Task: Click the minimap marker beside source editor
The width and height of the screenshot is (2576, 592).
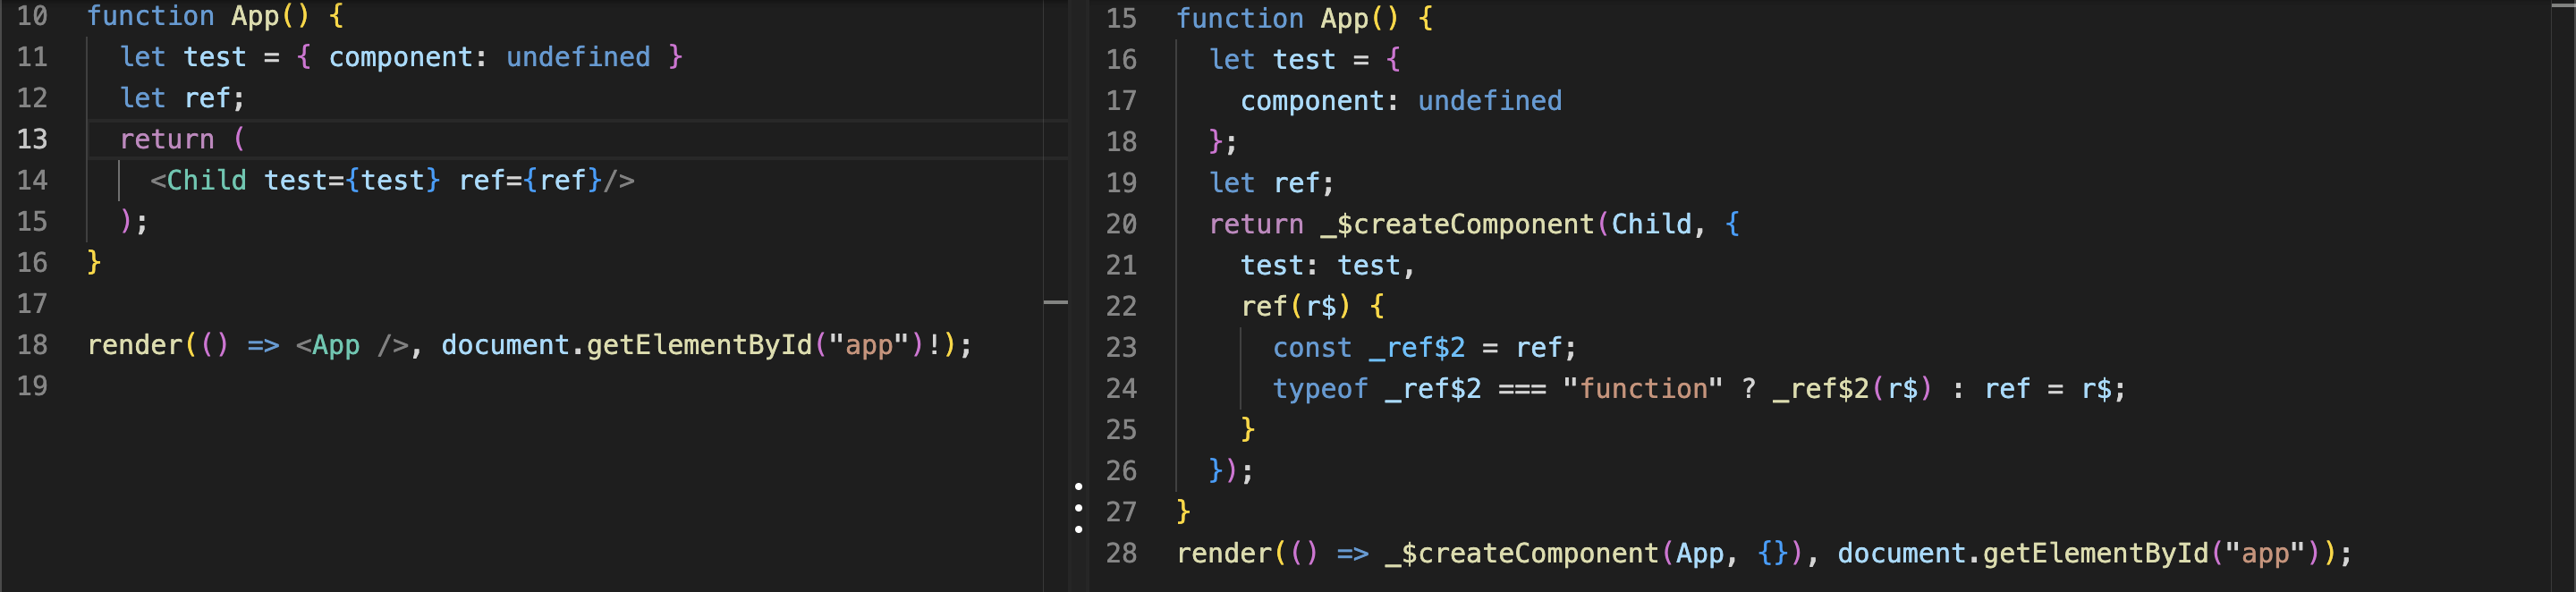Action: coord(1056,302)
